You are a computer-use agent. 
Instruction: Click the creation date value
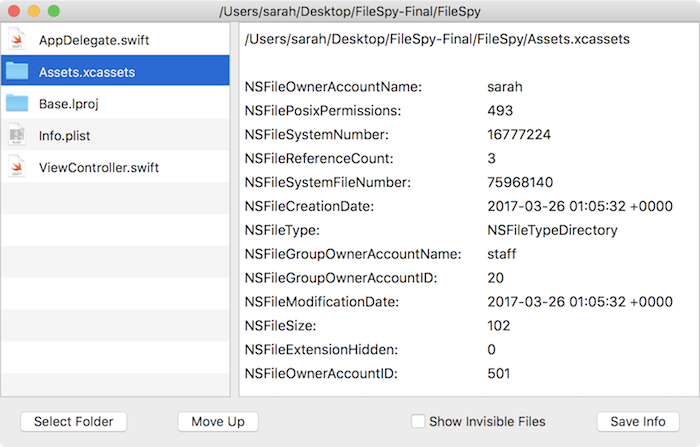coord(580,206)
